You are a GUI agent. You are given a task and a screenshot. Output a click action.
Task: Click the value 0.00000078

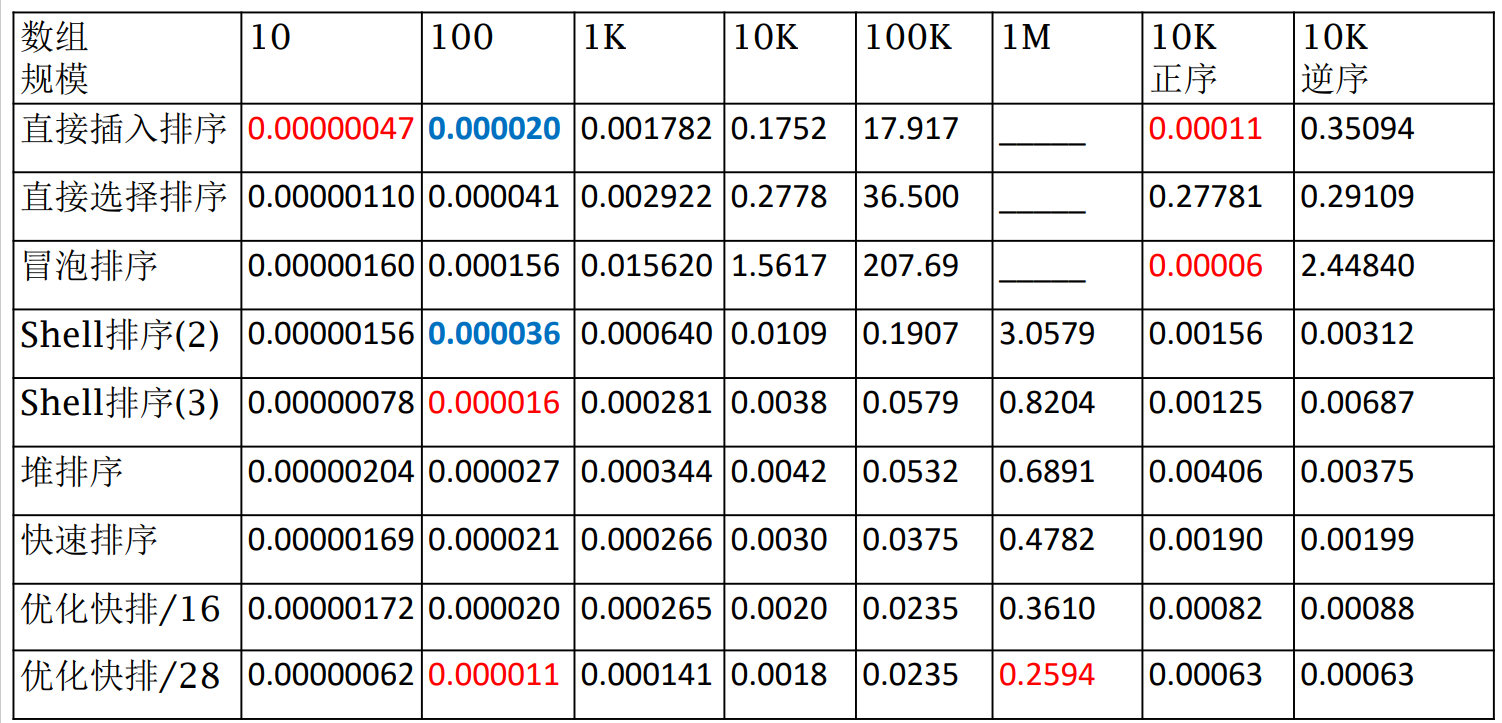pyautogui.click(x=331, y=403)
